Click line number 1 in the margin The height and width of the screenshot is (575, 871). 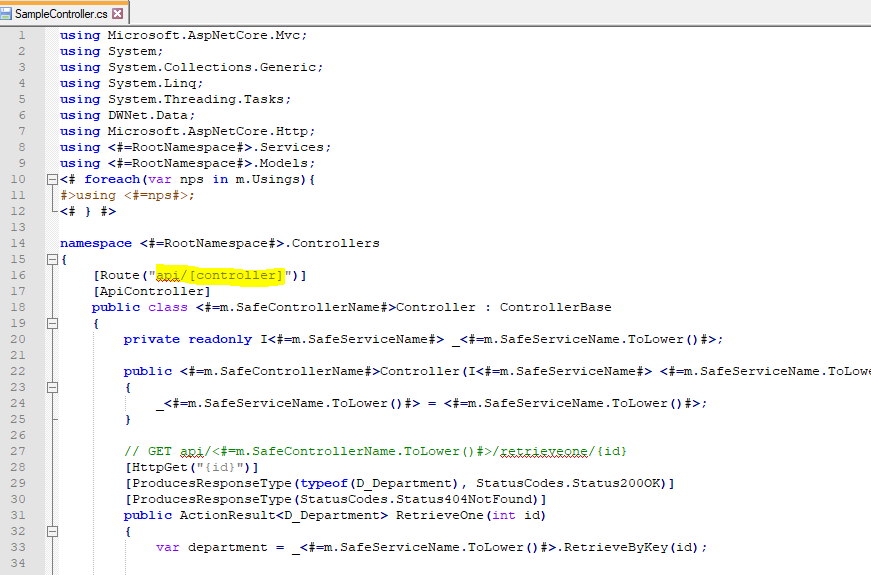click(x=22, y=35)
